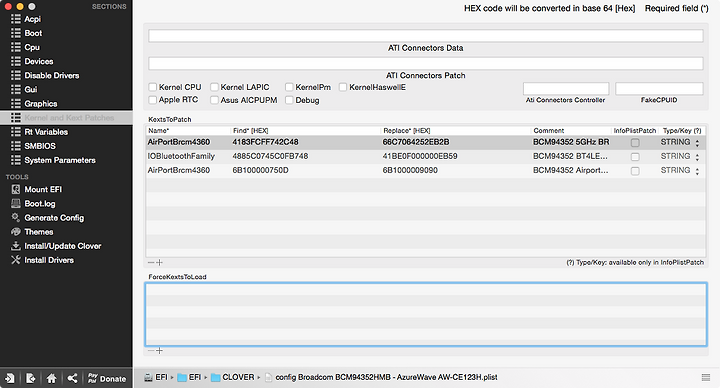Click the import configuration icon in bottom bar
This screenshot has height=388, width=720.
(10, 378)
